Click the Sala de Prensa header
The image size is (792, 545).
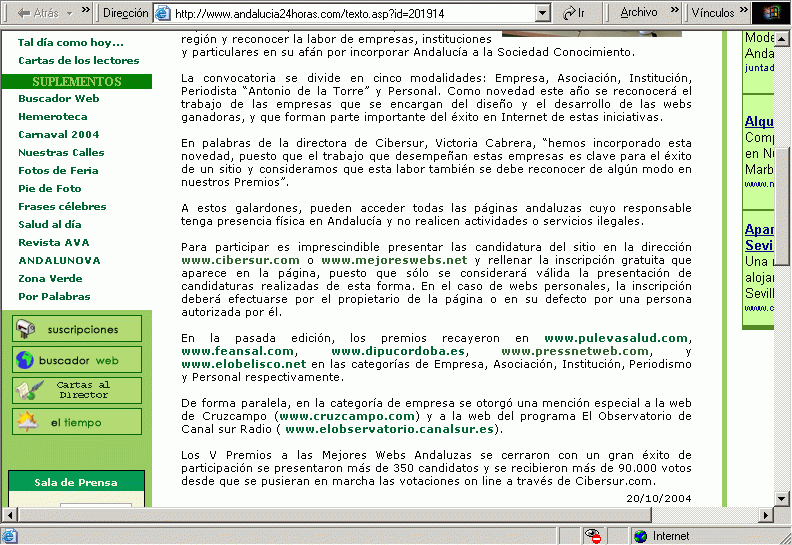[x=76, y=482]
